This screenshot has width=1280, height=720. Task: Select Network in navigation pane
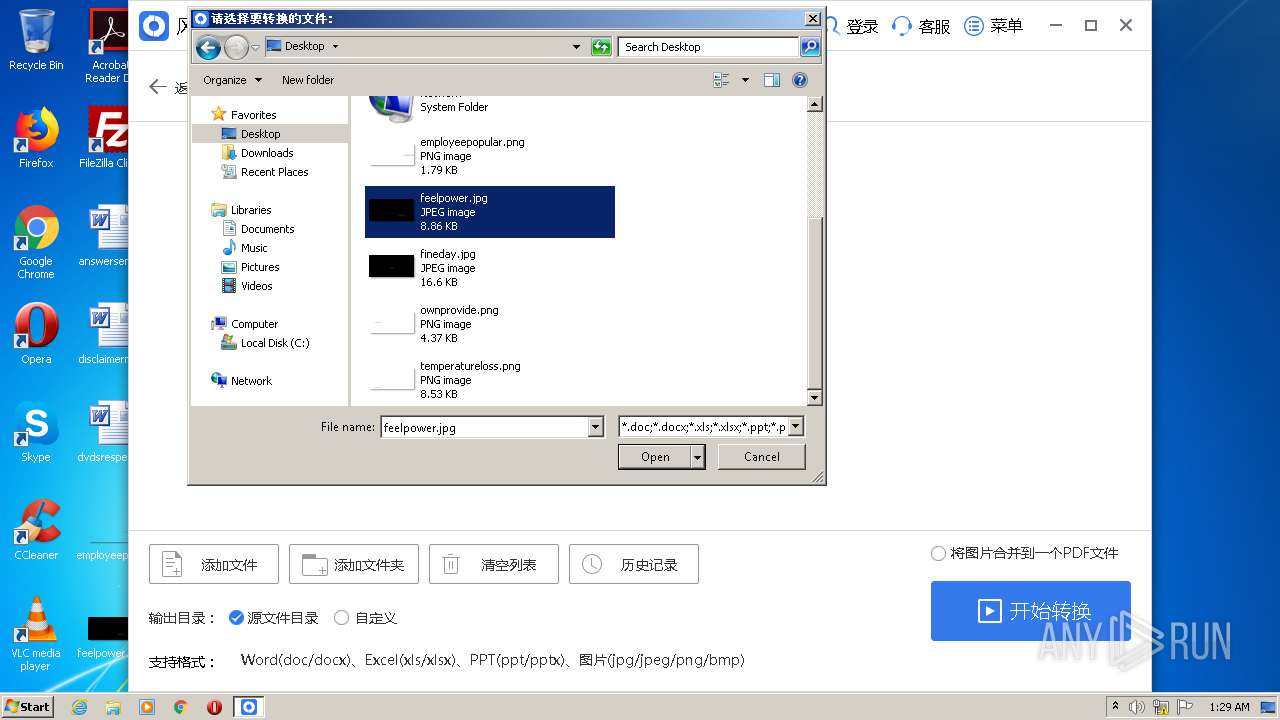251,381
